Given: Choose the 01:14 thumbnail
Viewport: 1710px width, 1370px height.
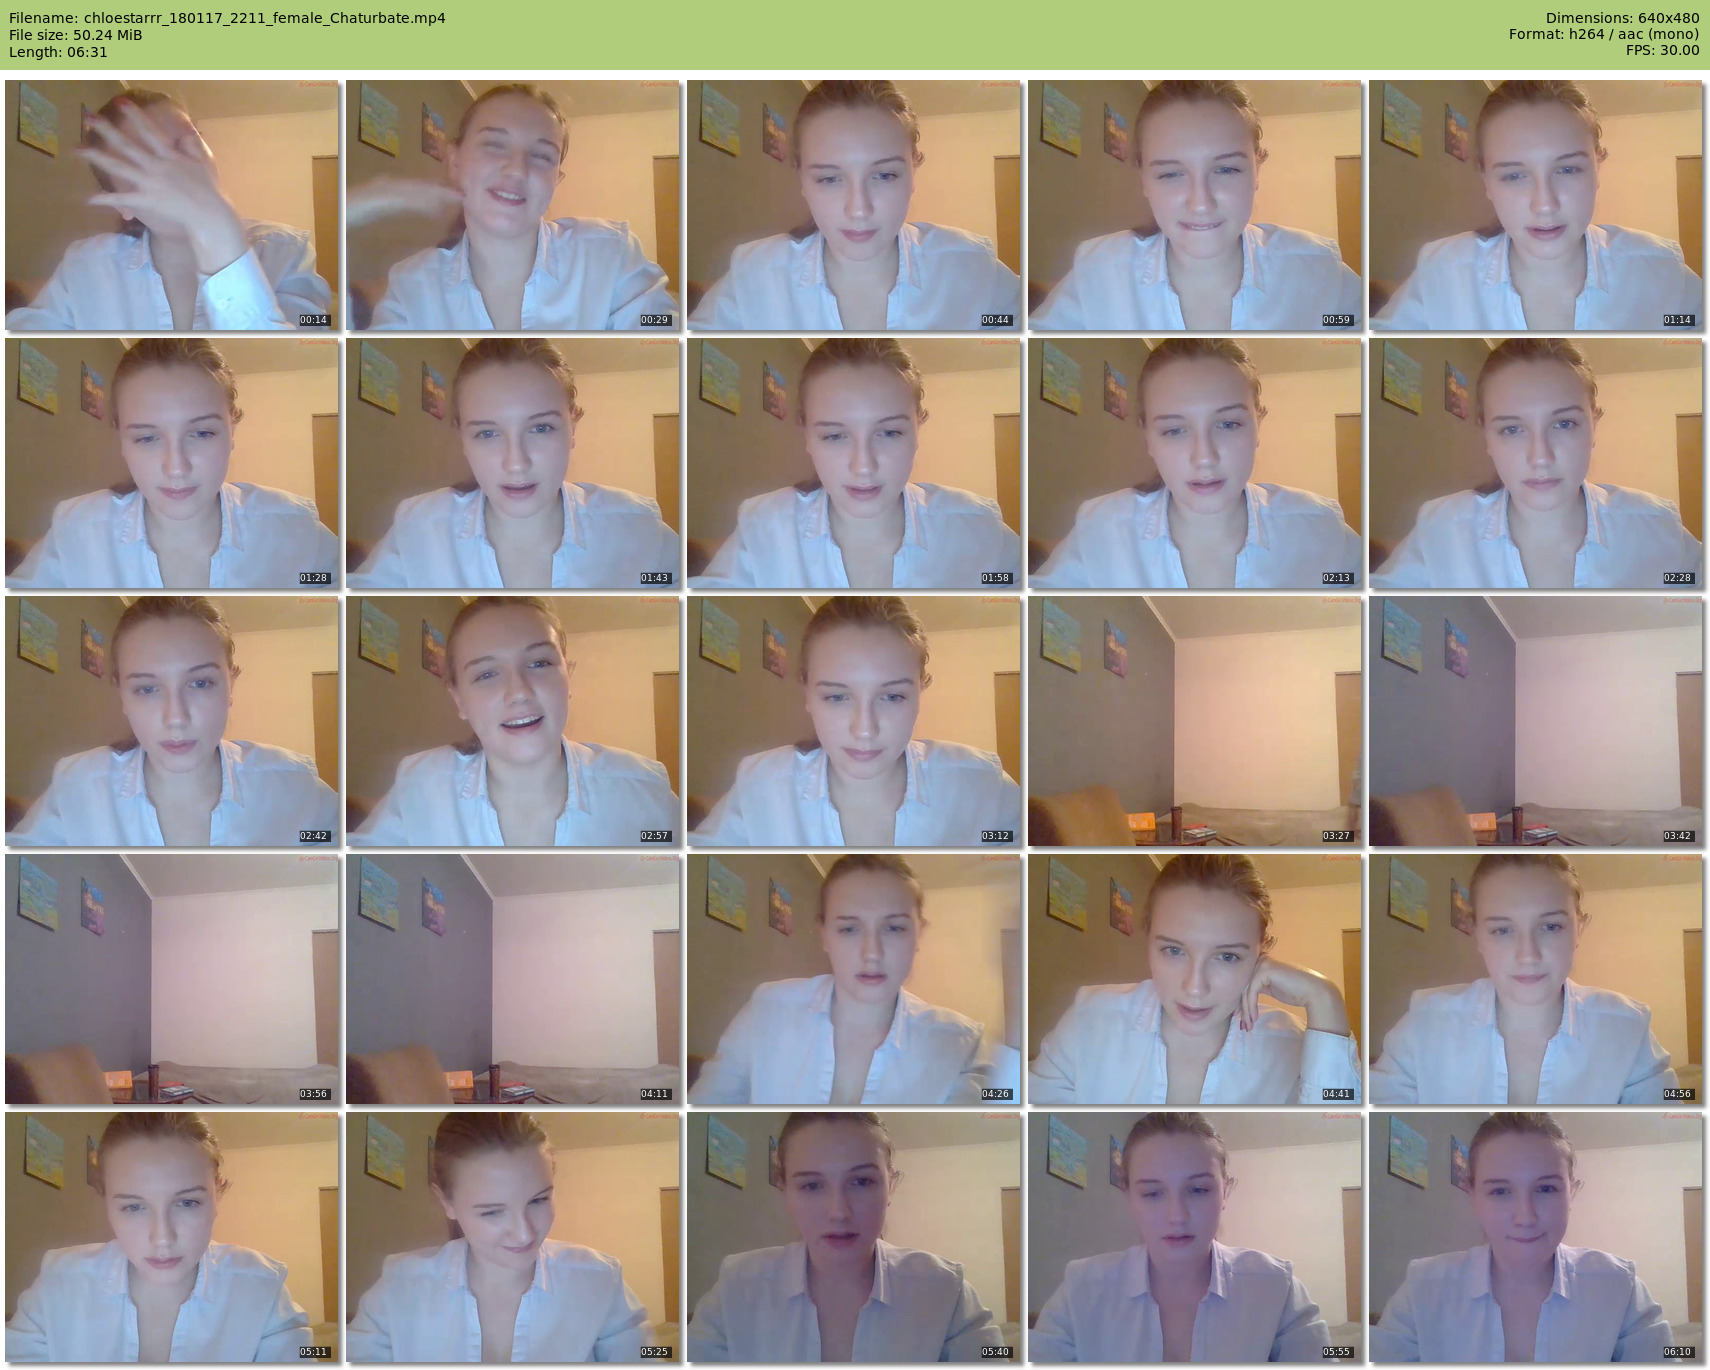Looking at the screenshot, I should (x=1535, y=205).
